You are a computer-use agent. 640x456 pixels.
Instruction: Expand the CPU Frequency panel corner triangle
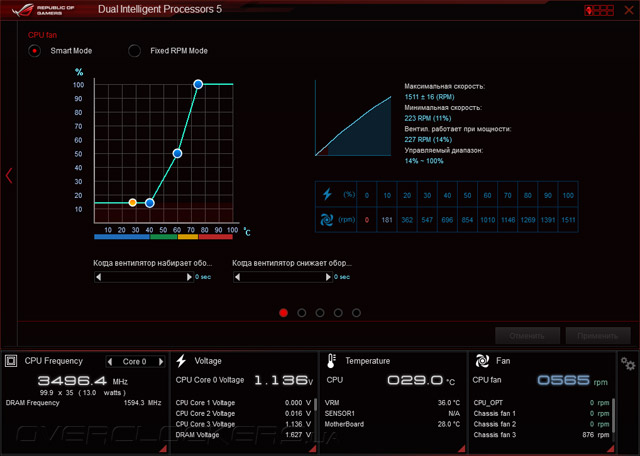coord(163,449)
